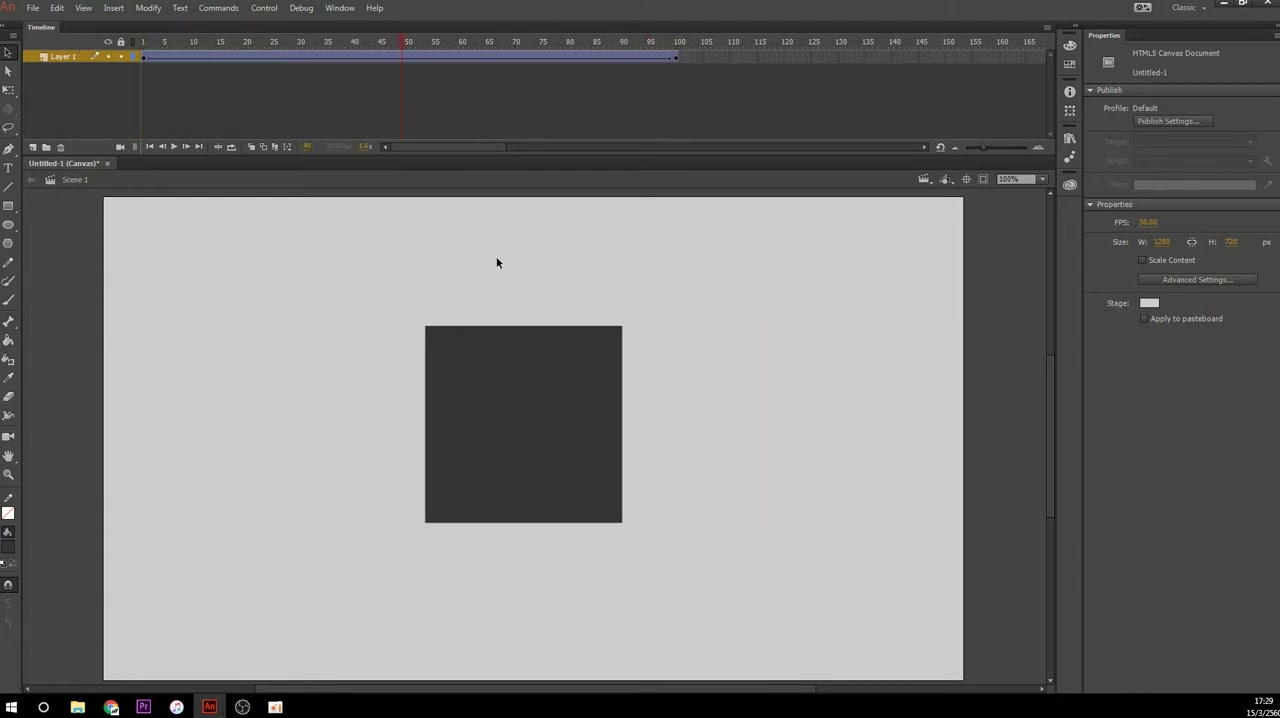Play the timeline animation
The height and width of the screenshot is (718, 1280).
click(173, 147)
